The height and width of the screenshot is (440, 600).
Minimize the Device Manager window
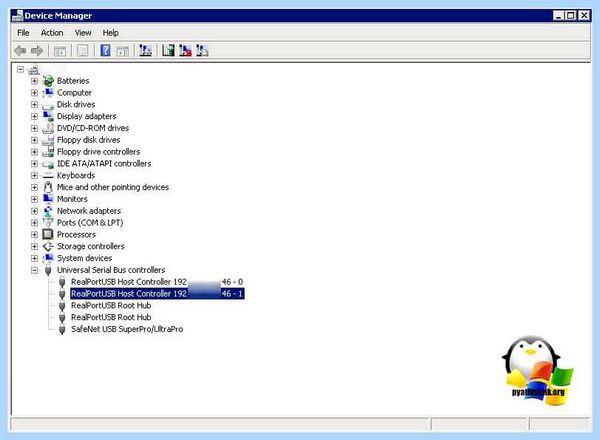click(x=559, y=16)
